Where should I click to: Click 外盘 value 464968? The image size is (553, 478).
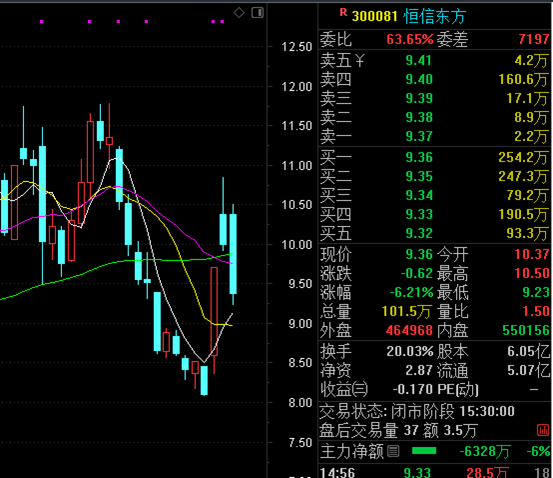(409, 331)
